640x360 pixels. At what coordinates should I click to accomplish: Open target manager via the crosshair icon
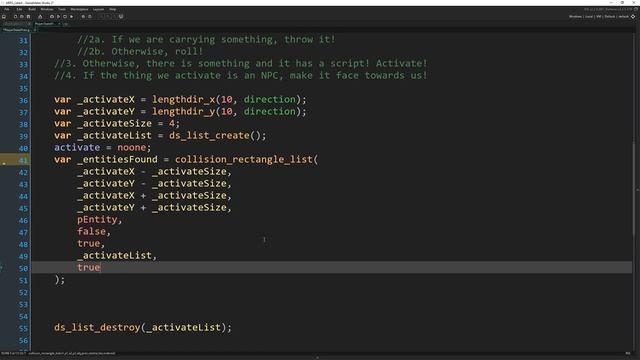point(633,17)
